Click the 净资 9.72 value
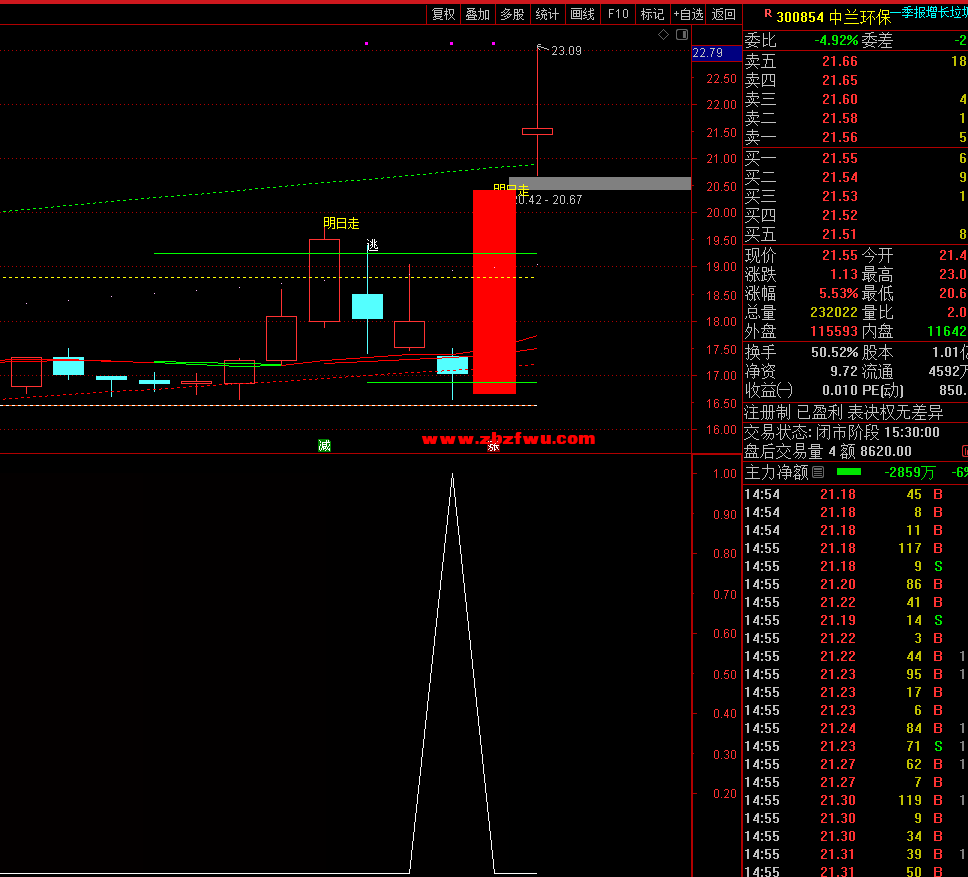Screen dimensions: 968x877 844,372
